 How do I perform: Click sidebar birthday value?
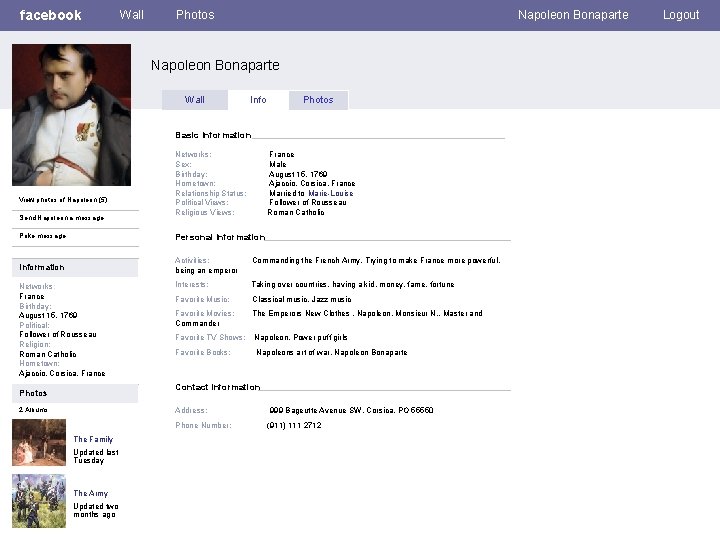[x=48, y=315]
